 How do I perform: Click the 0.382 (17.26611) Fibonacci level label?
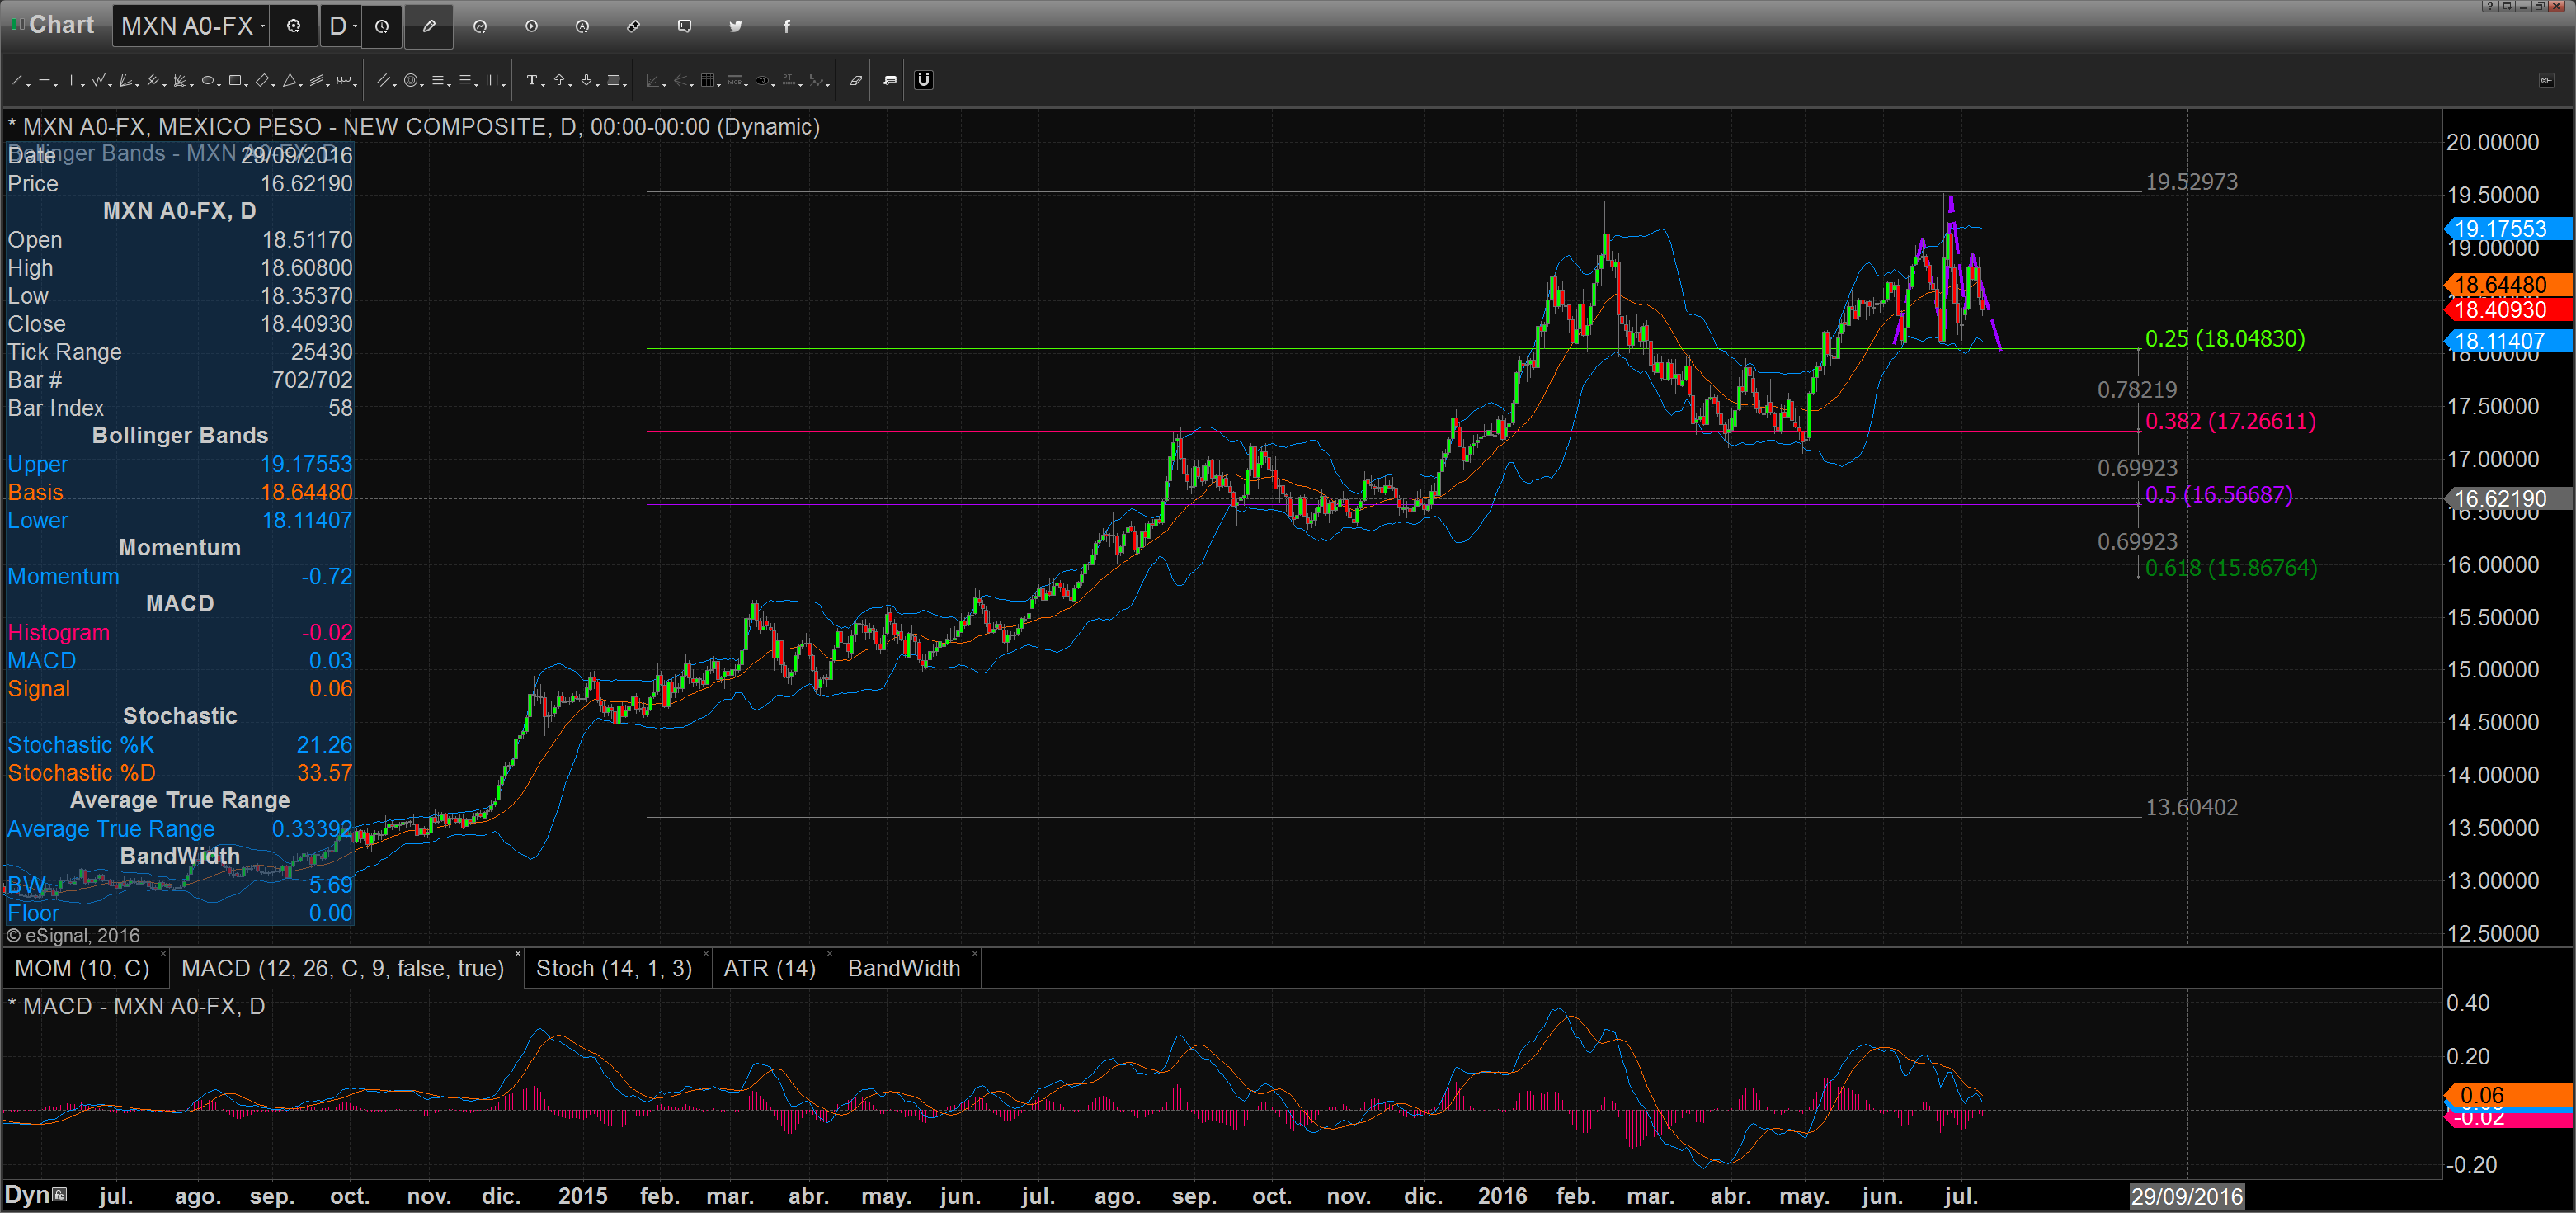(2230, 421)
